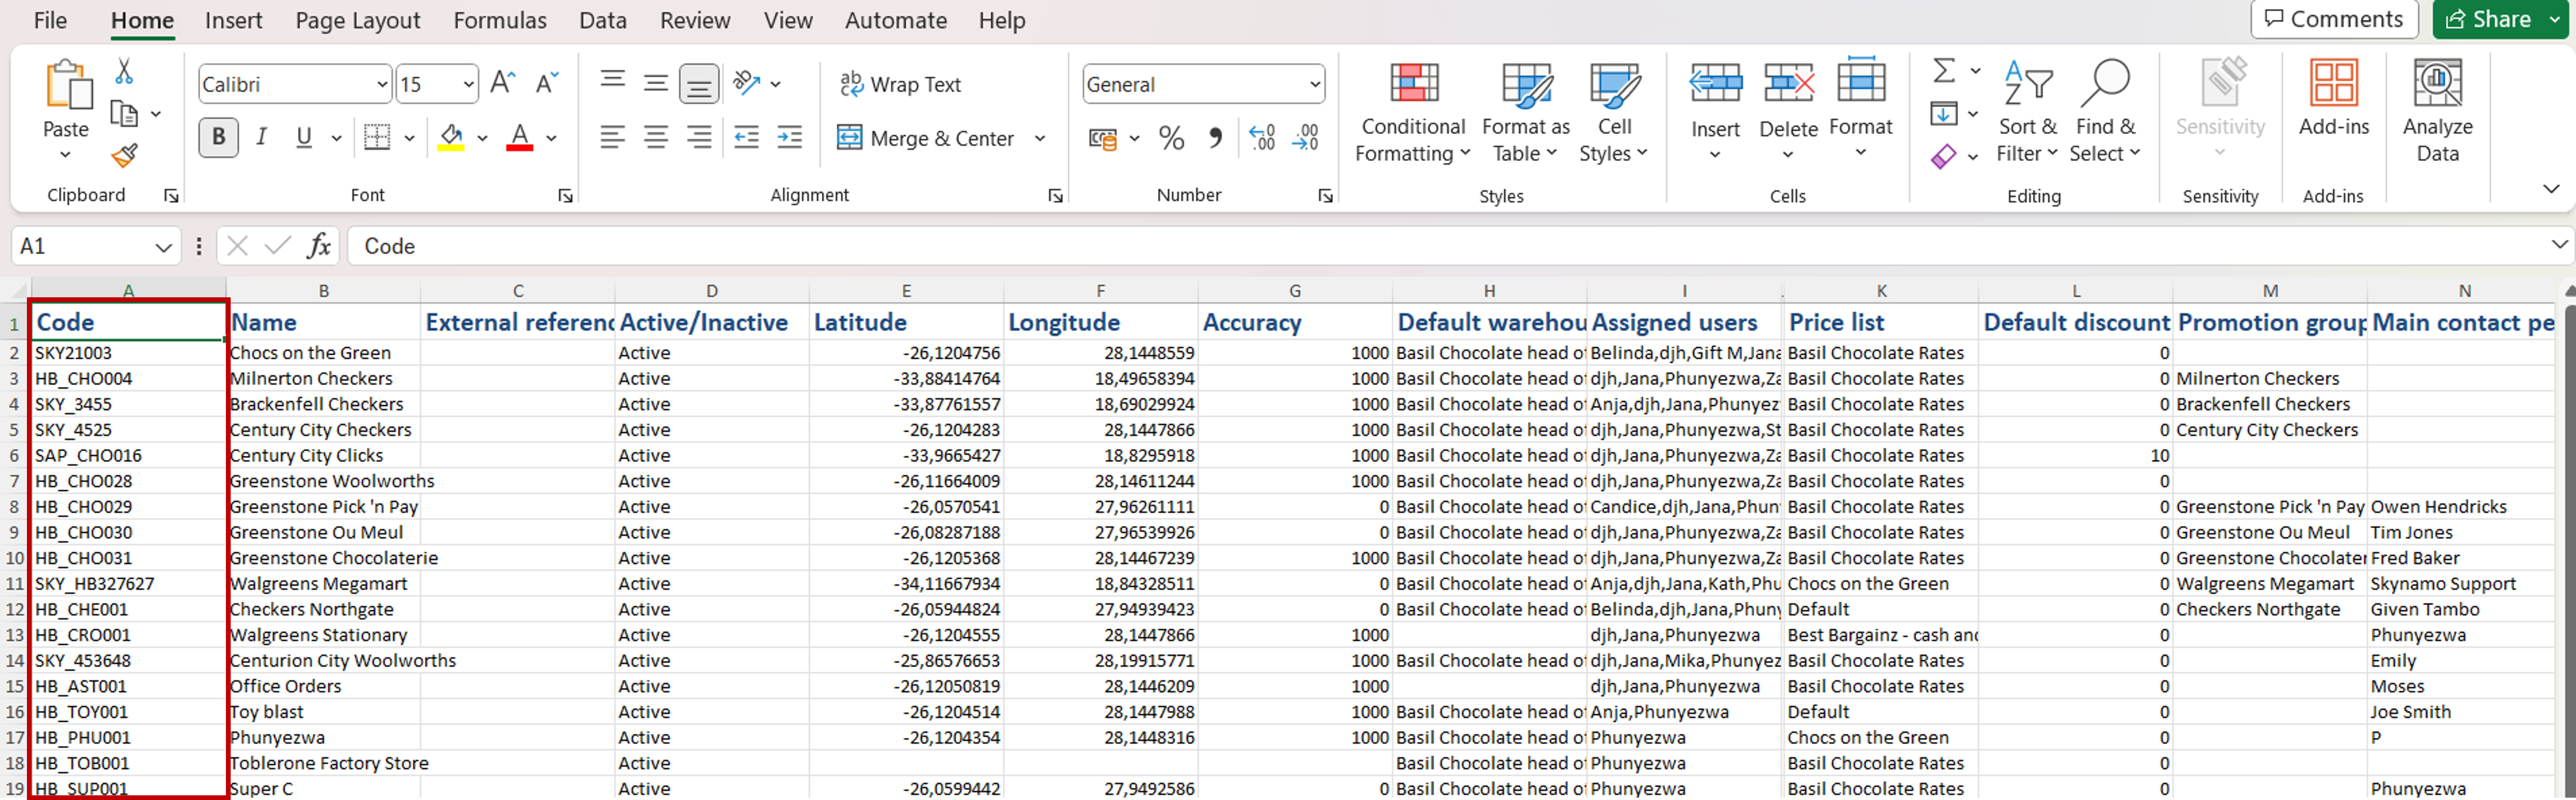2576x800 pixels.
Task: Apply the yellow fill color
Action: click(451, 138)
